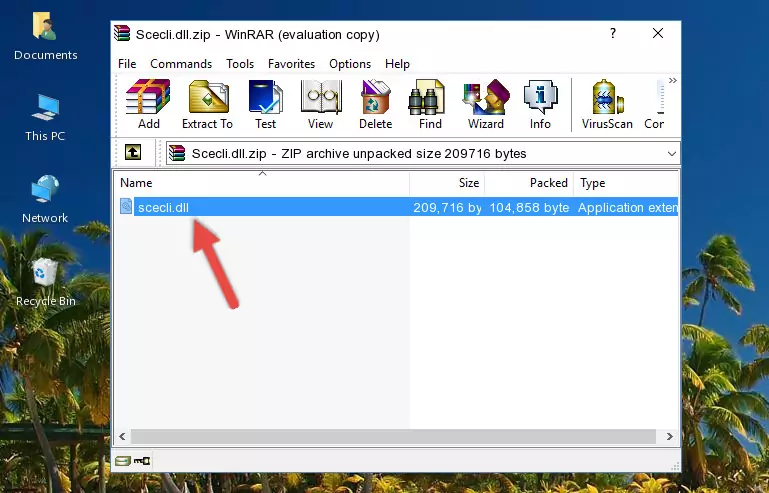
Task: Click the 104,858 packed value
Action: (529, 208)
